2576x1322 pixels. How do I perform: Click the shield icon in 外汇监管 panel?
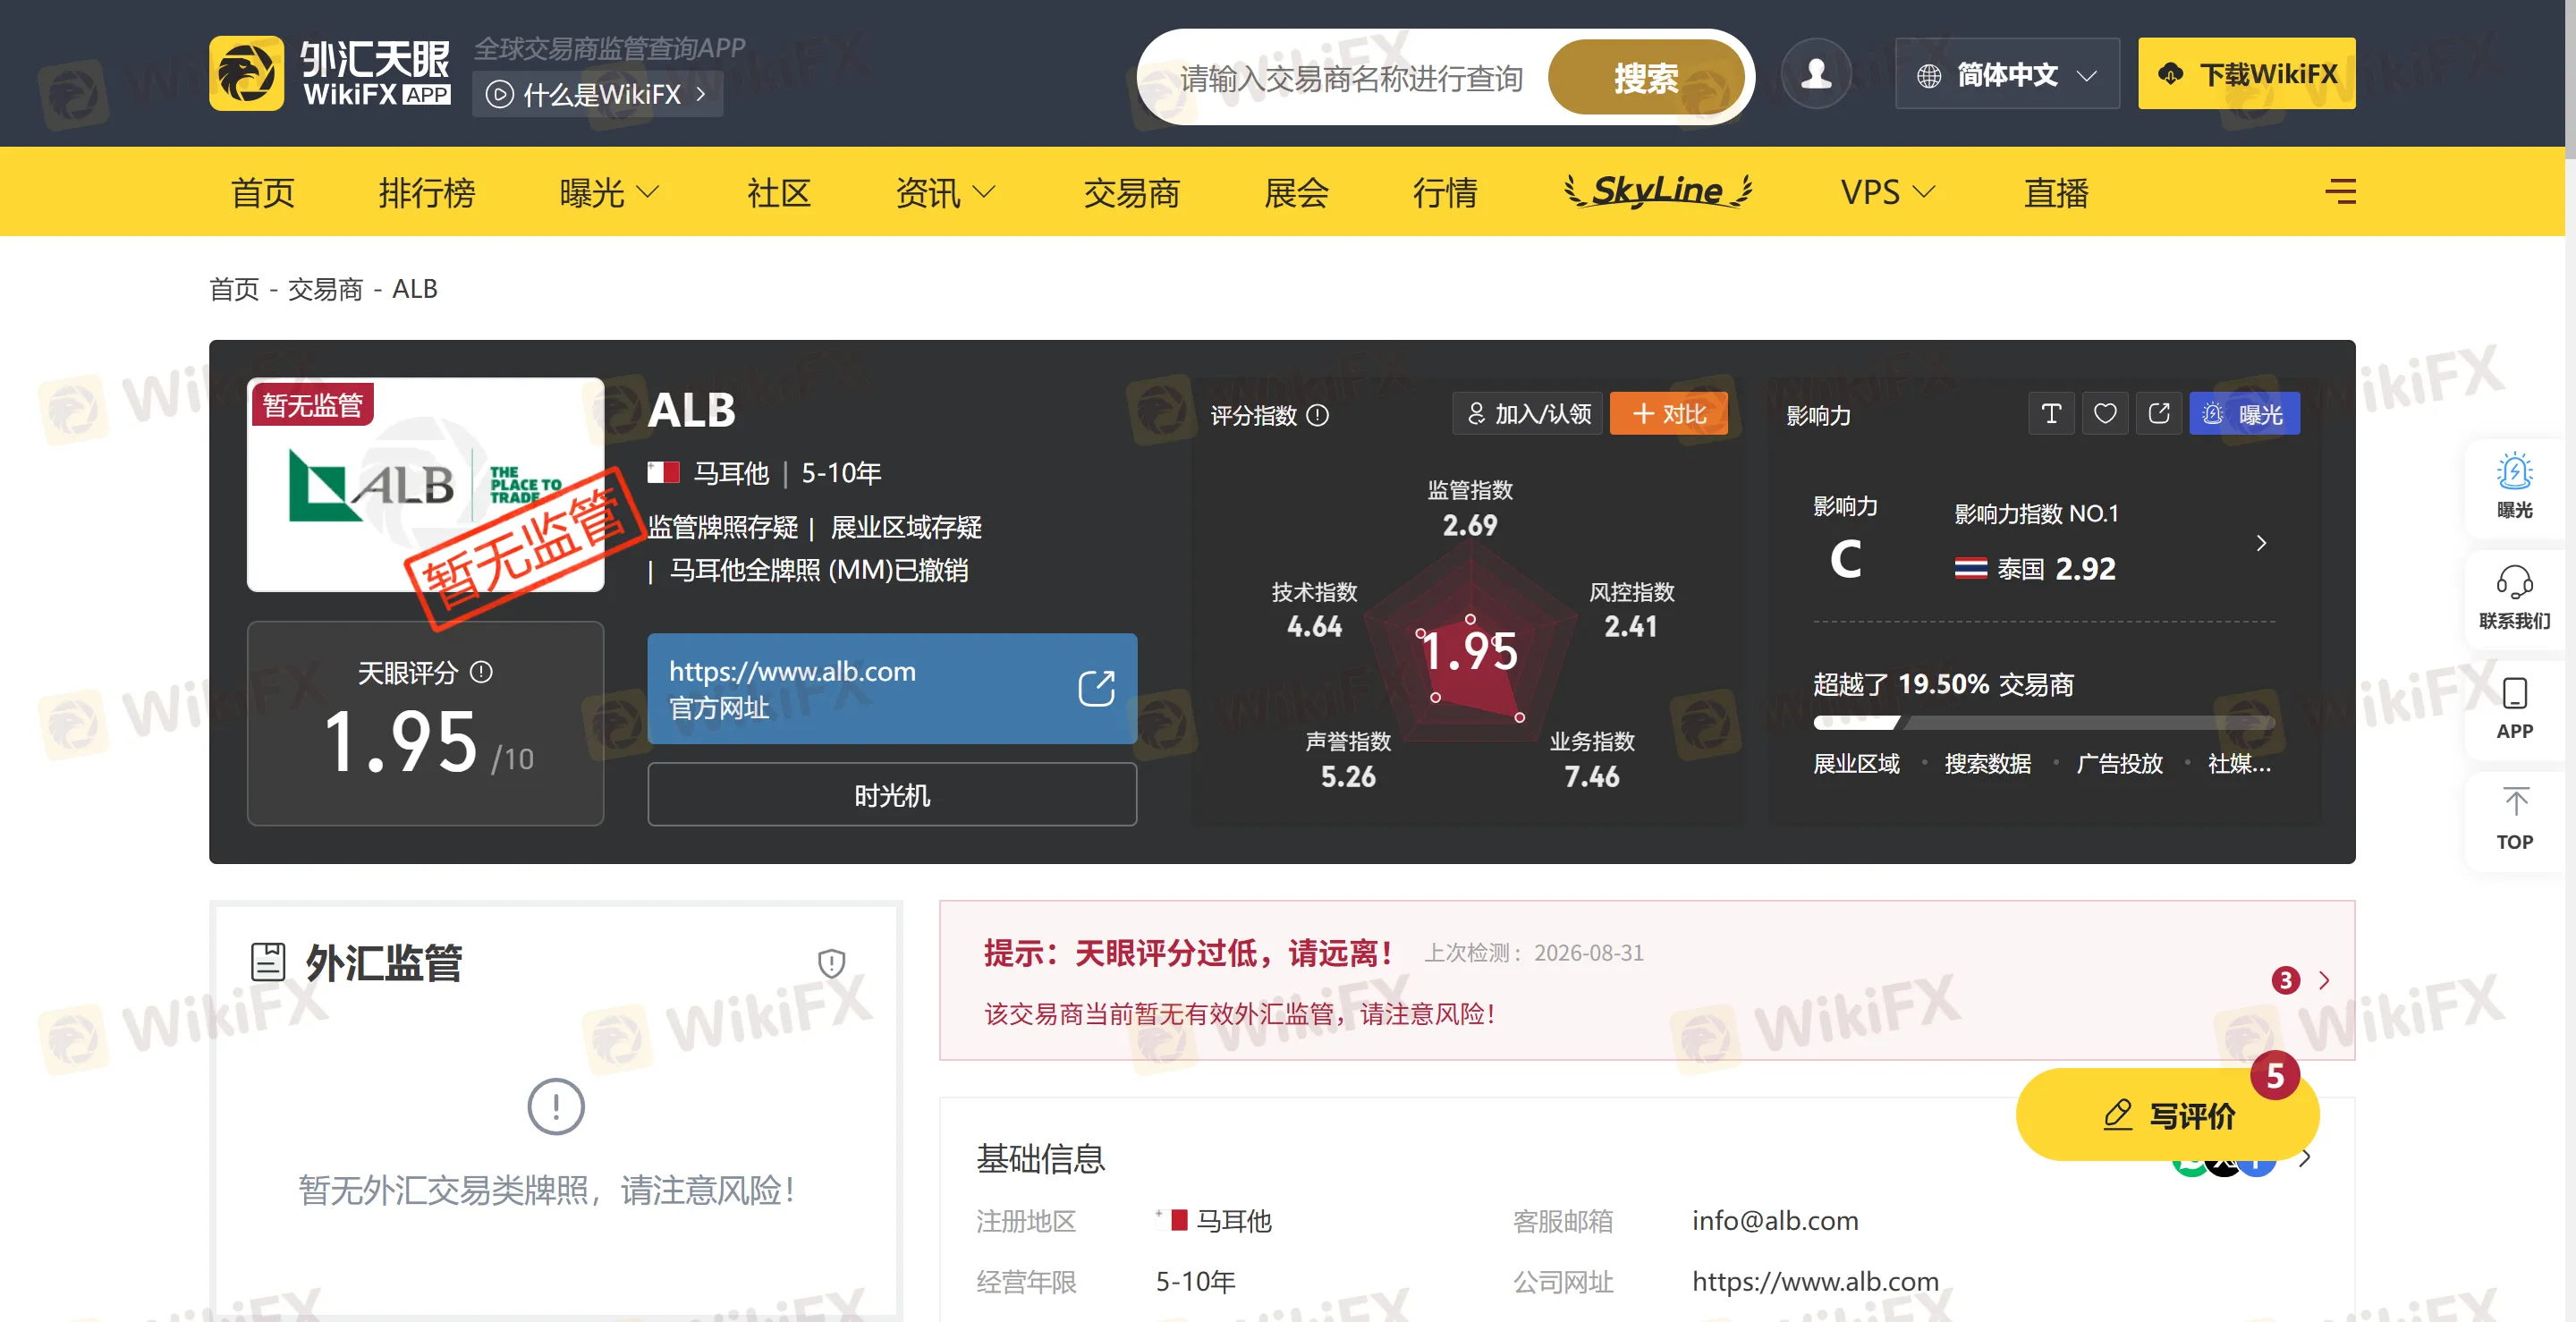831,963
